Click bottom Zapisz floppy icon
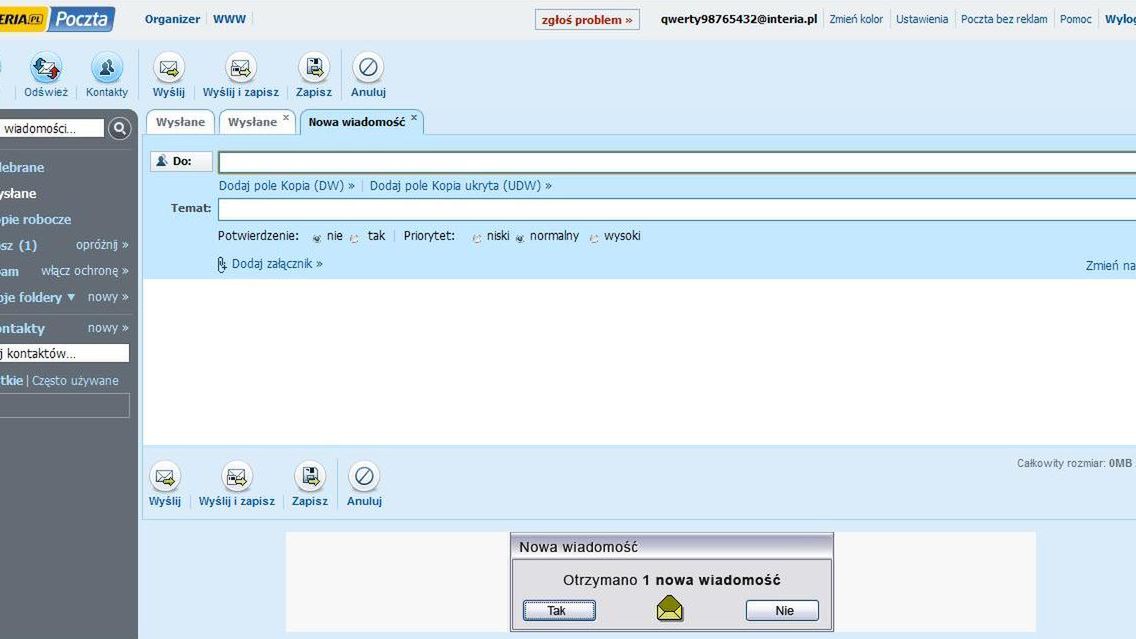The image size is (1136, 639). [x=310, y=477]
